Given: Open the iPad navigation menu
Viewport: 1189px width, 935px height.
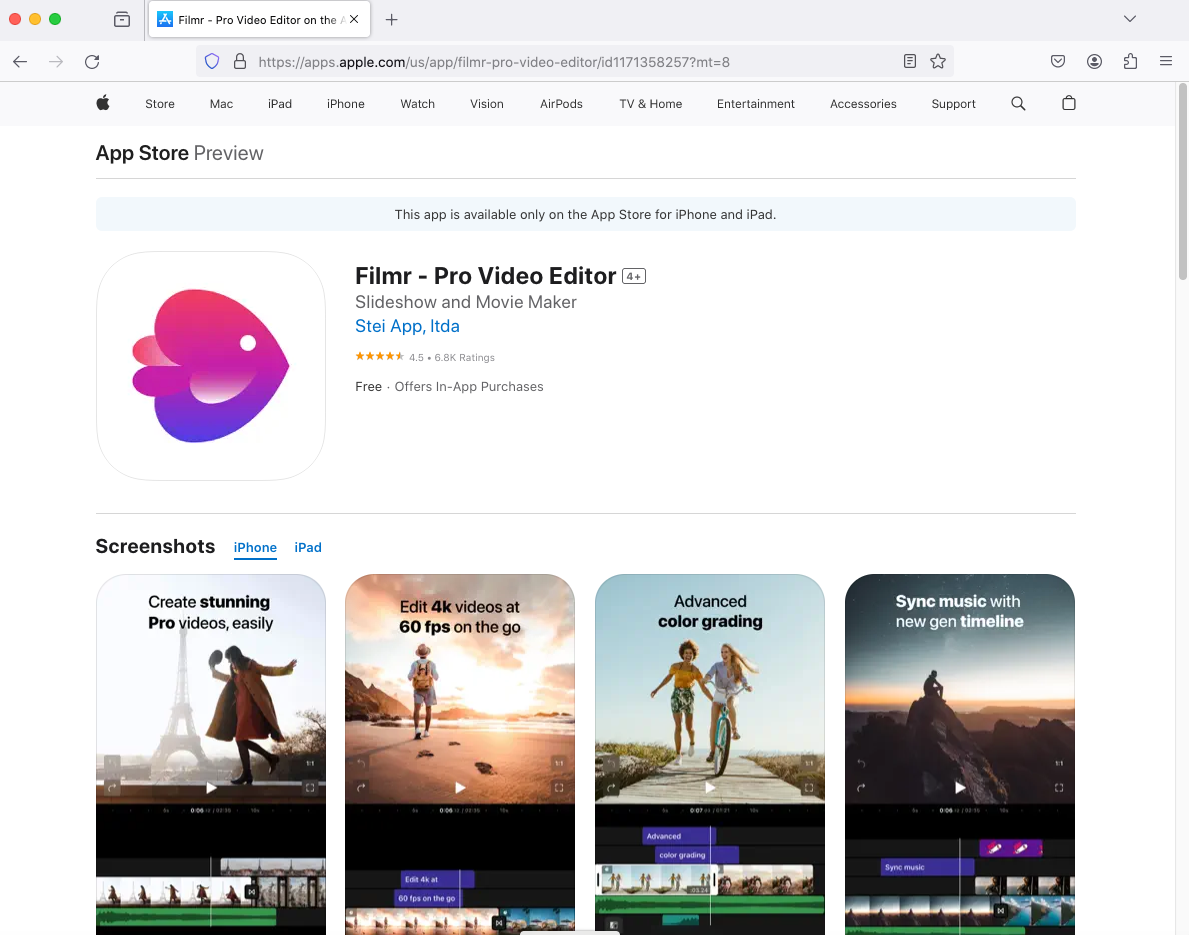Looking at the screenshot, I should point(280,104).
